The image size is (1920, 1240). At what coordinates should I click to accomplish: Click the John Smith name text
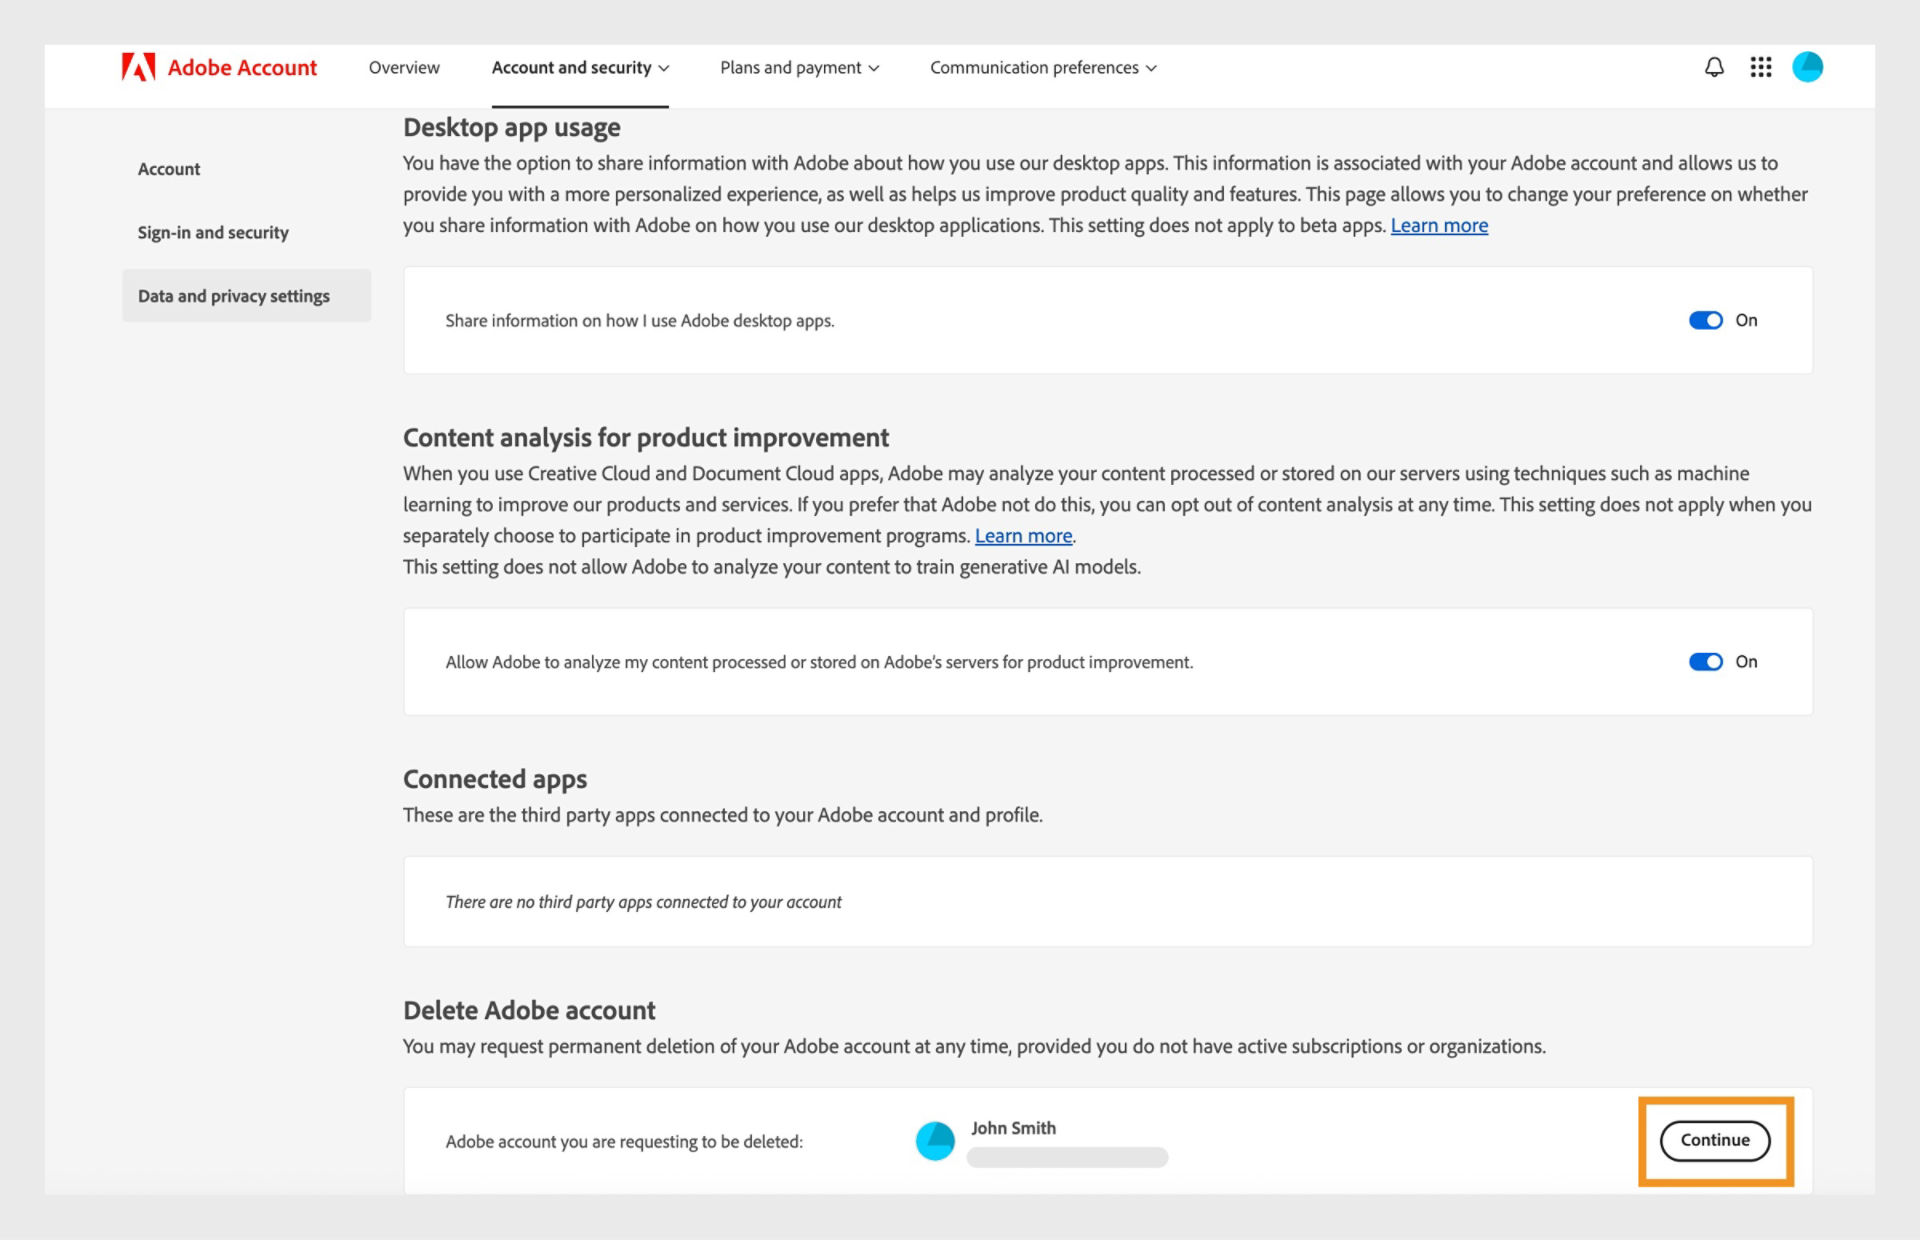point(1013,1128)
